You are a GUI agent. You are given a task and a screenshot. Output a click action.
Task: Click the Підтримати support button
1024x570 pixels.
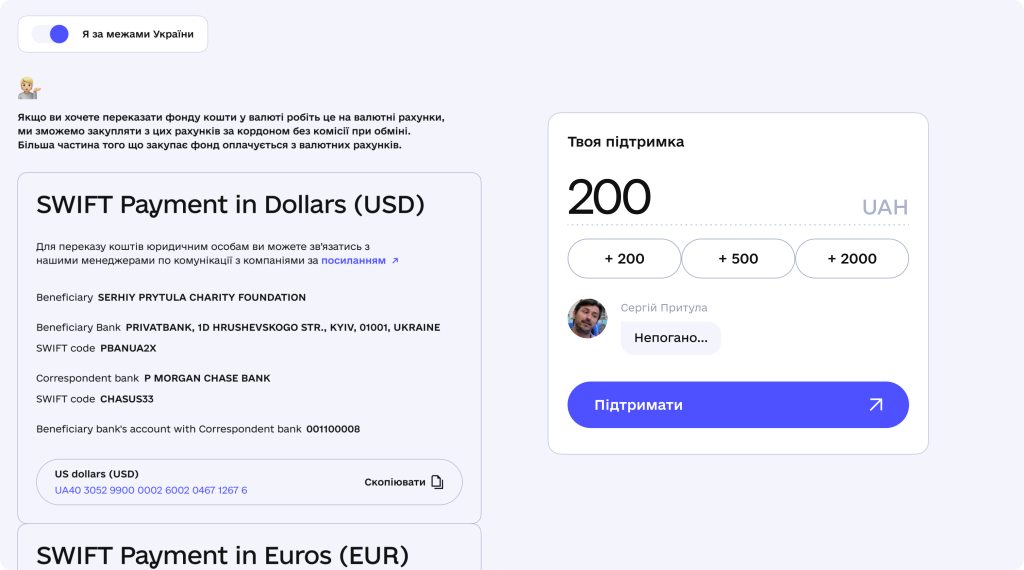click(x=738, y=405)
